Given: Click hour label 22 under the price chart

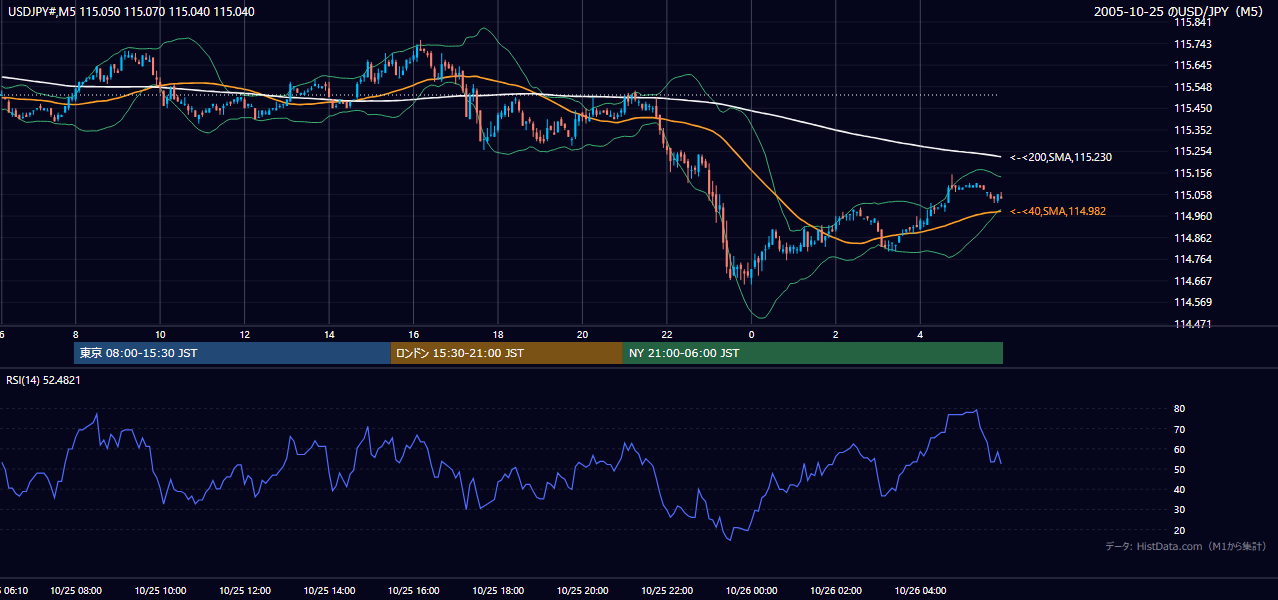Looking at the screenshot, I should click(x=667, y=335).
